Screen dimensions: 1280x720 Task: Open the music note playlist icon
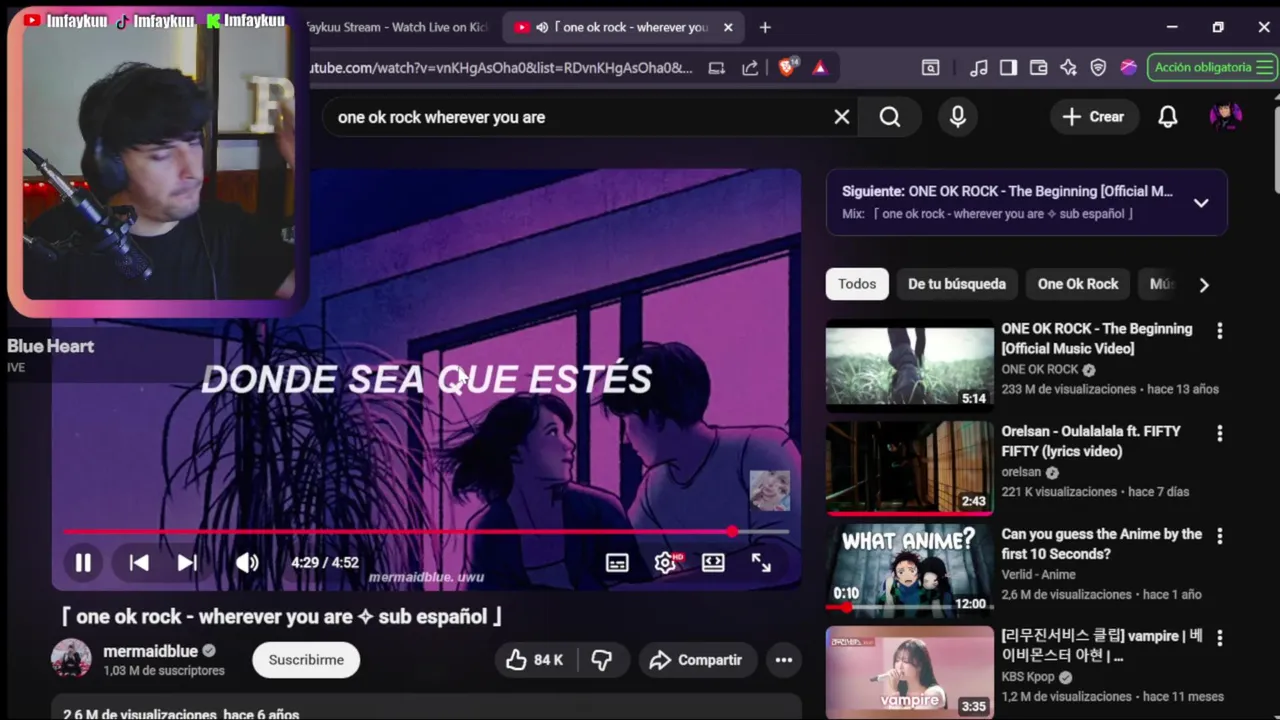(979, 68)
